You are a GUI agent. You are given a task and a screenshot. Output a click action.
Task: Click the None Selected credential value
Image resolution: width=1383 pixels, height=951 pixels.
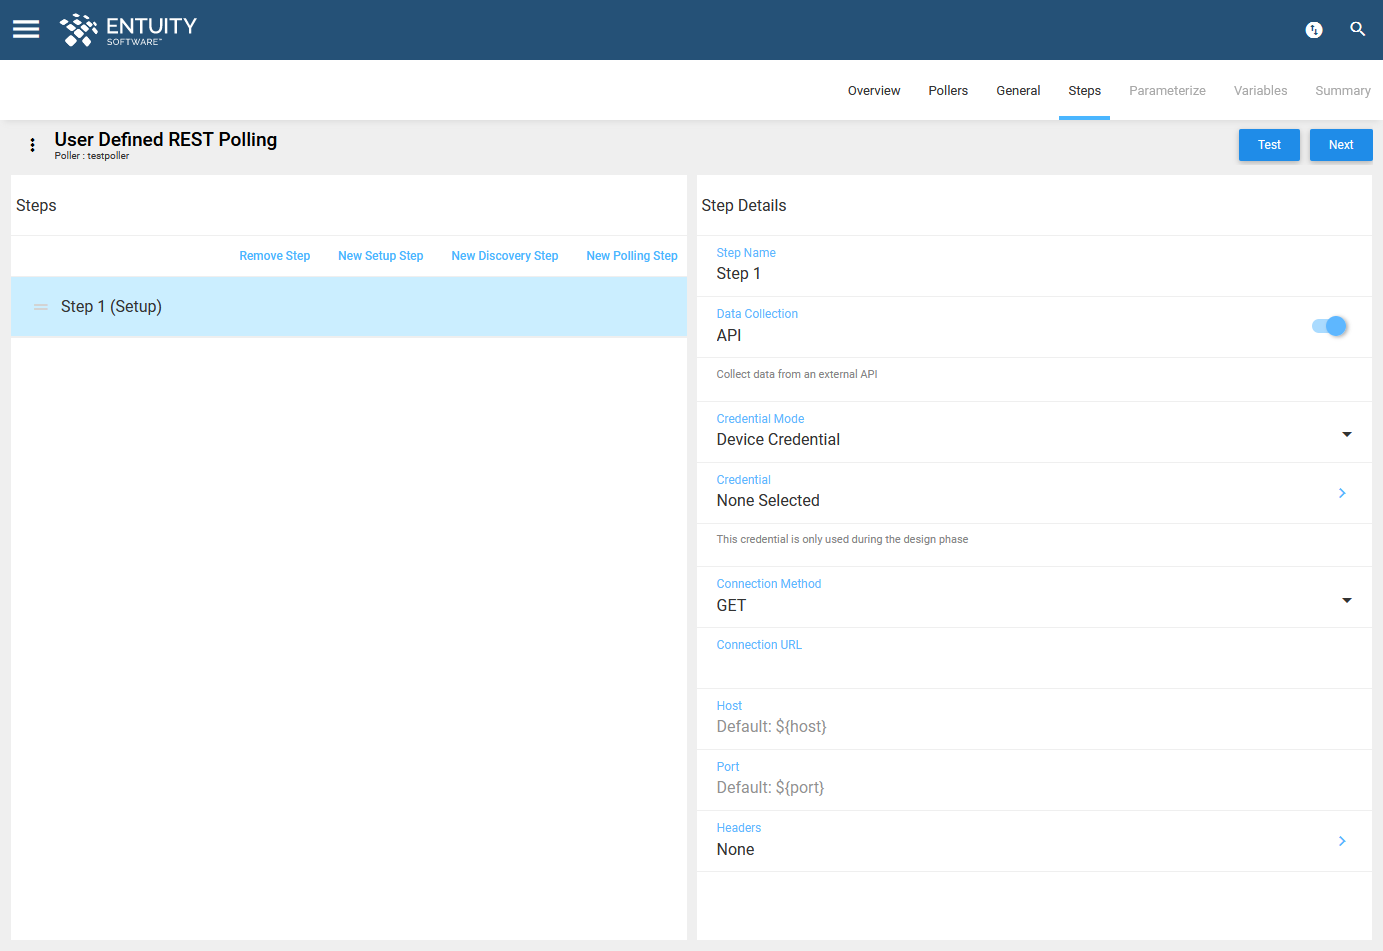pos(768,501)
